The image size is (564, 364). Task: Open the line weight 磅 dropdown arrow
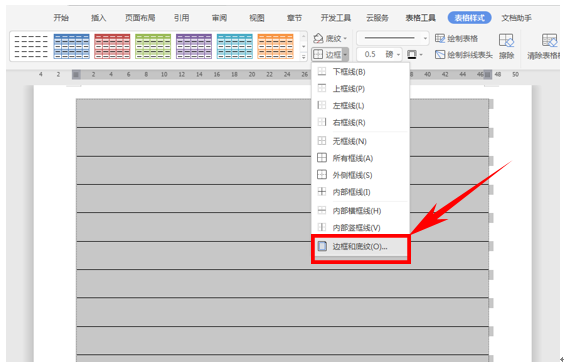[399, 55]
